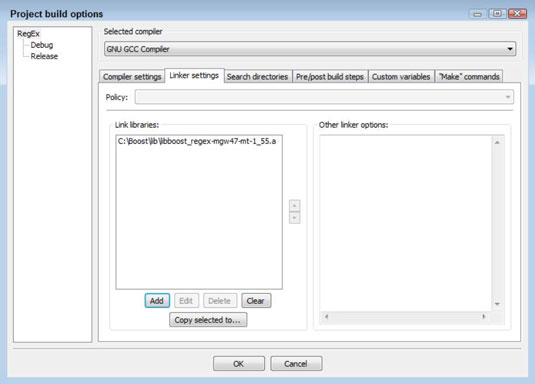The height and width of the screenshot is (384, 535).
Task: Maximize the Project build options window
Action: (497, 14)
